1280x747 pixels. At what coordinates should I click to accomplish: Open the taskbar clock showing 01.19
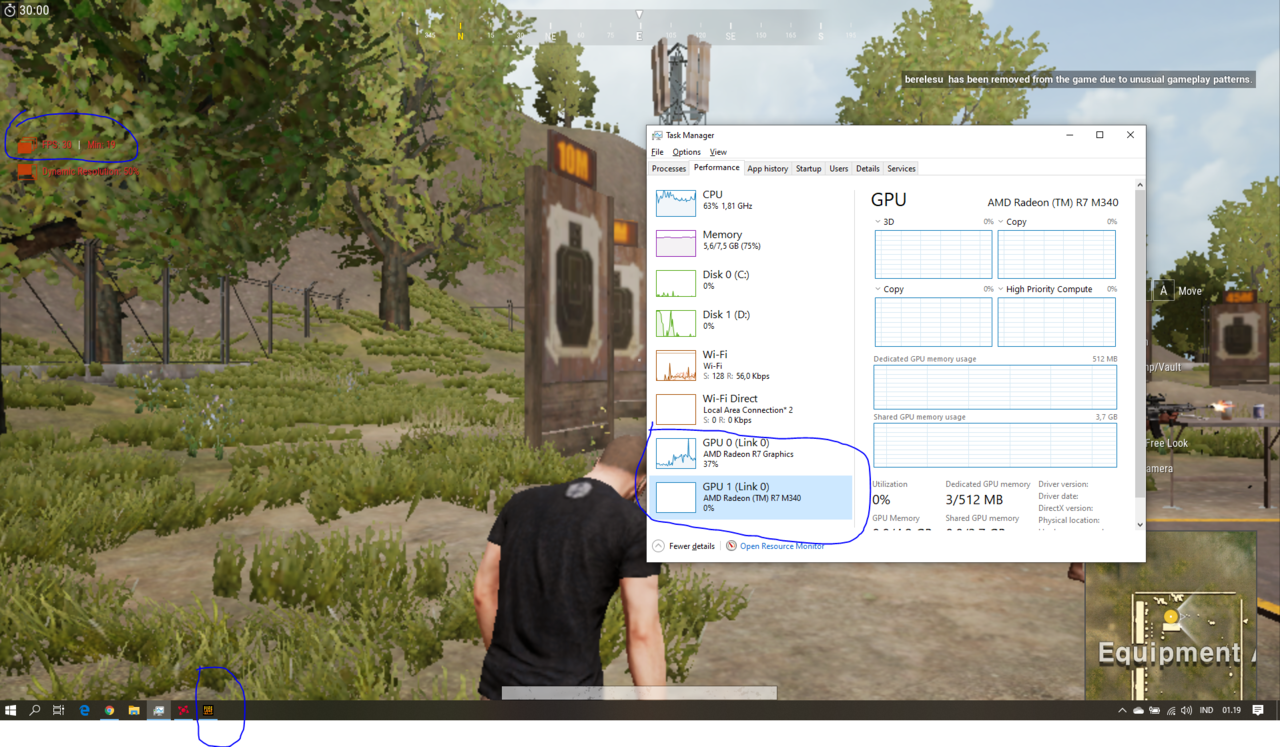pos(1230,710)
